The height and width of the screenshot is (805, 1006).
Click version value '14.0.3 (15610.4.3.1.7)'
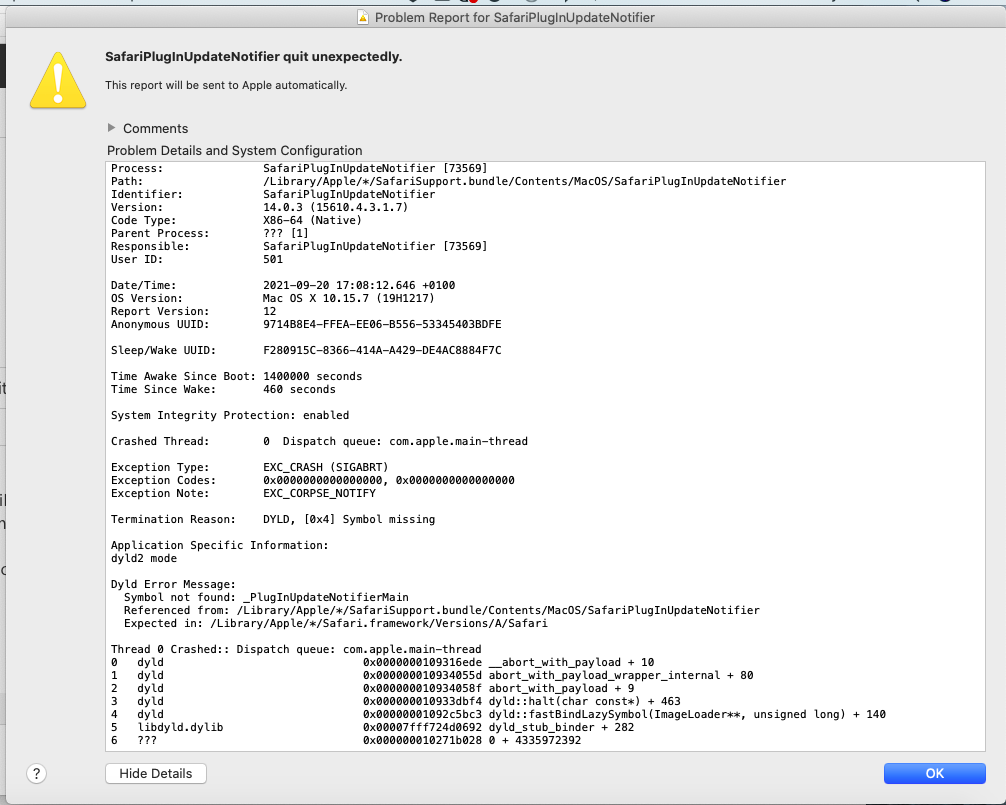pos(336,207)
